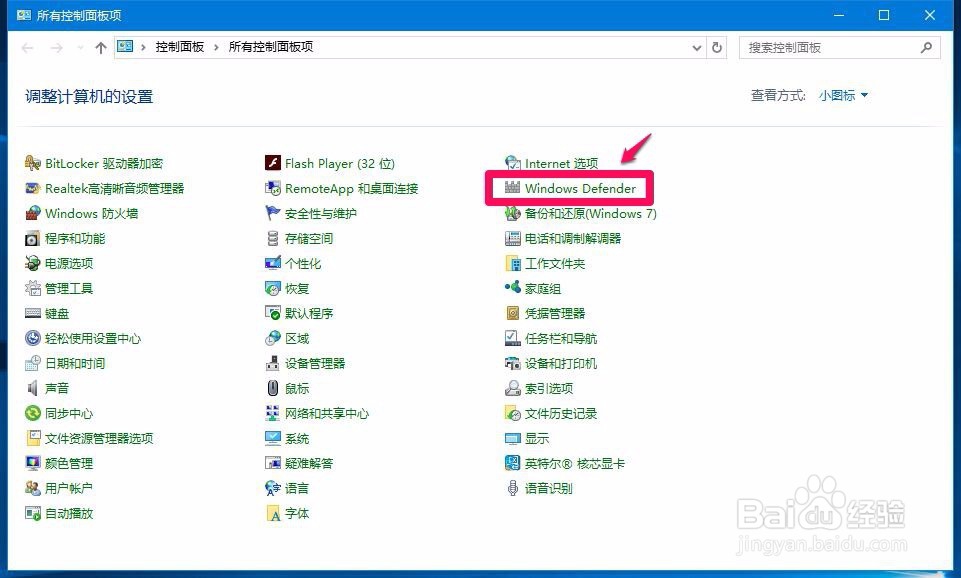Open the 日期和时间 icon
The height and width of the screenshot is (578, 961).
point(32,363)
